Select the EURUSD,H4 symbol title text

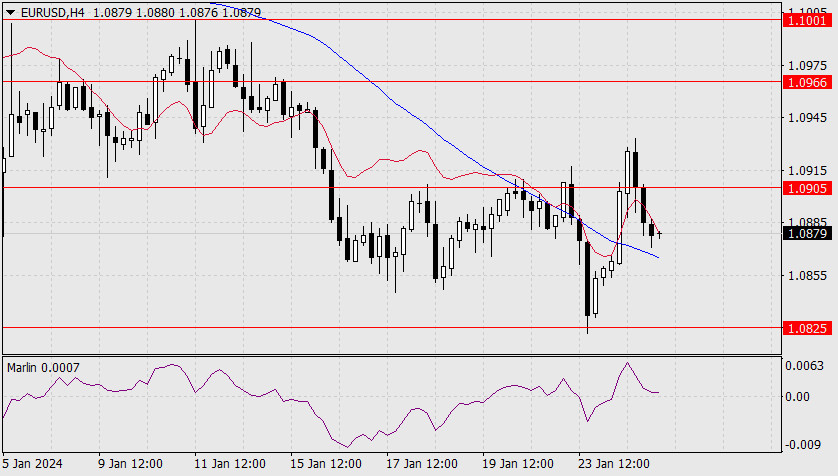point(52,12)
